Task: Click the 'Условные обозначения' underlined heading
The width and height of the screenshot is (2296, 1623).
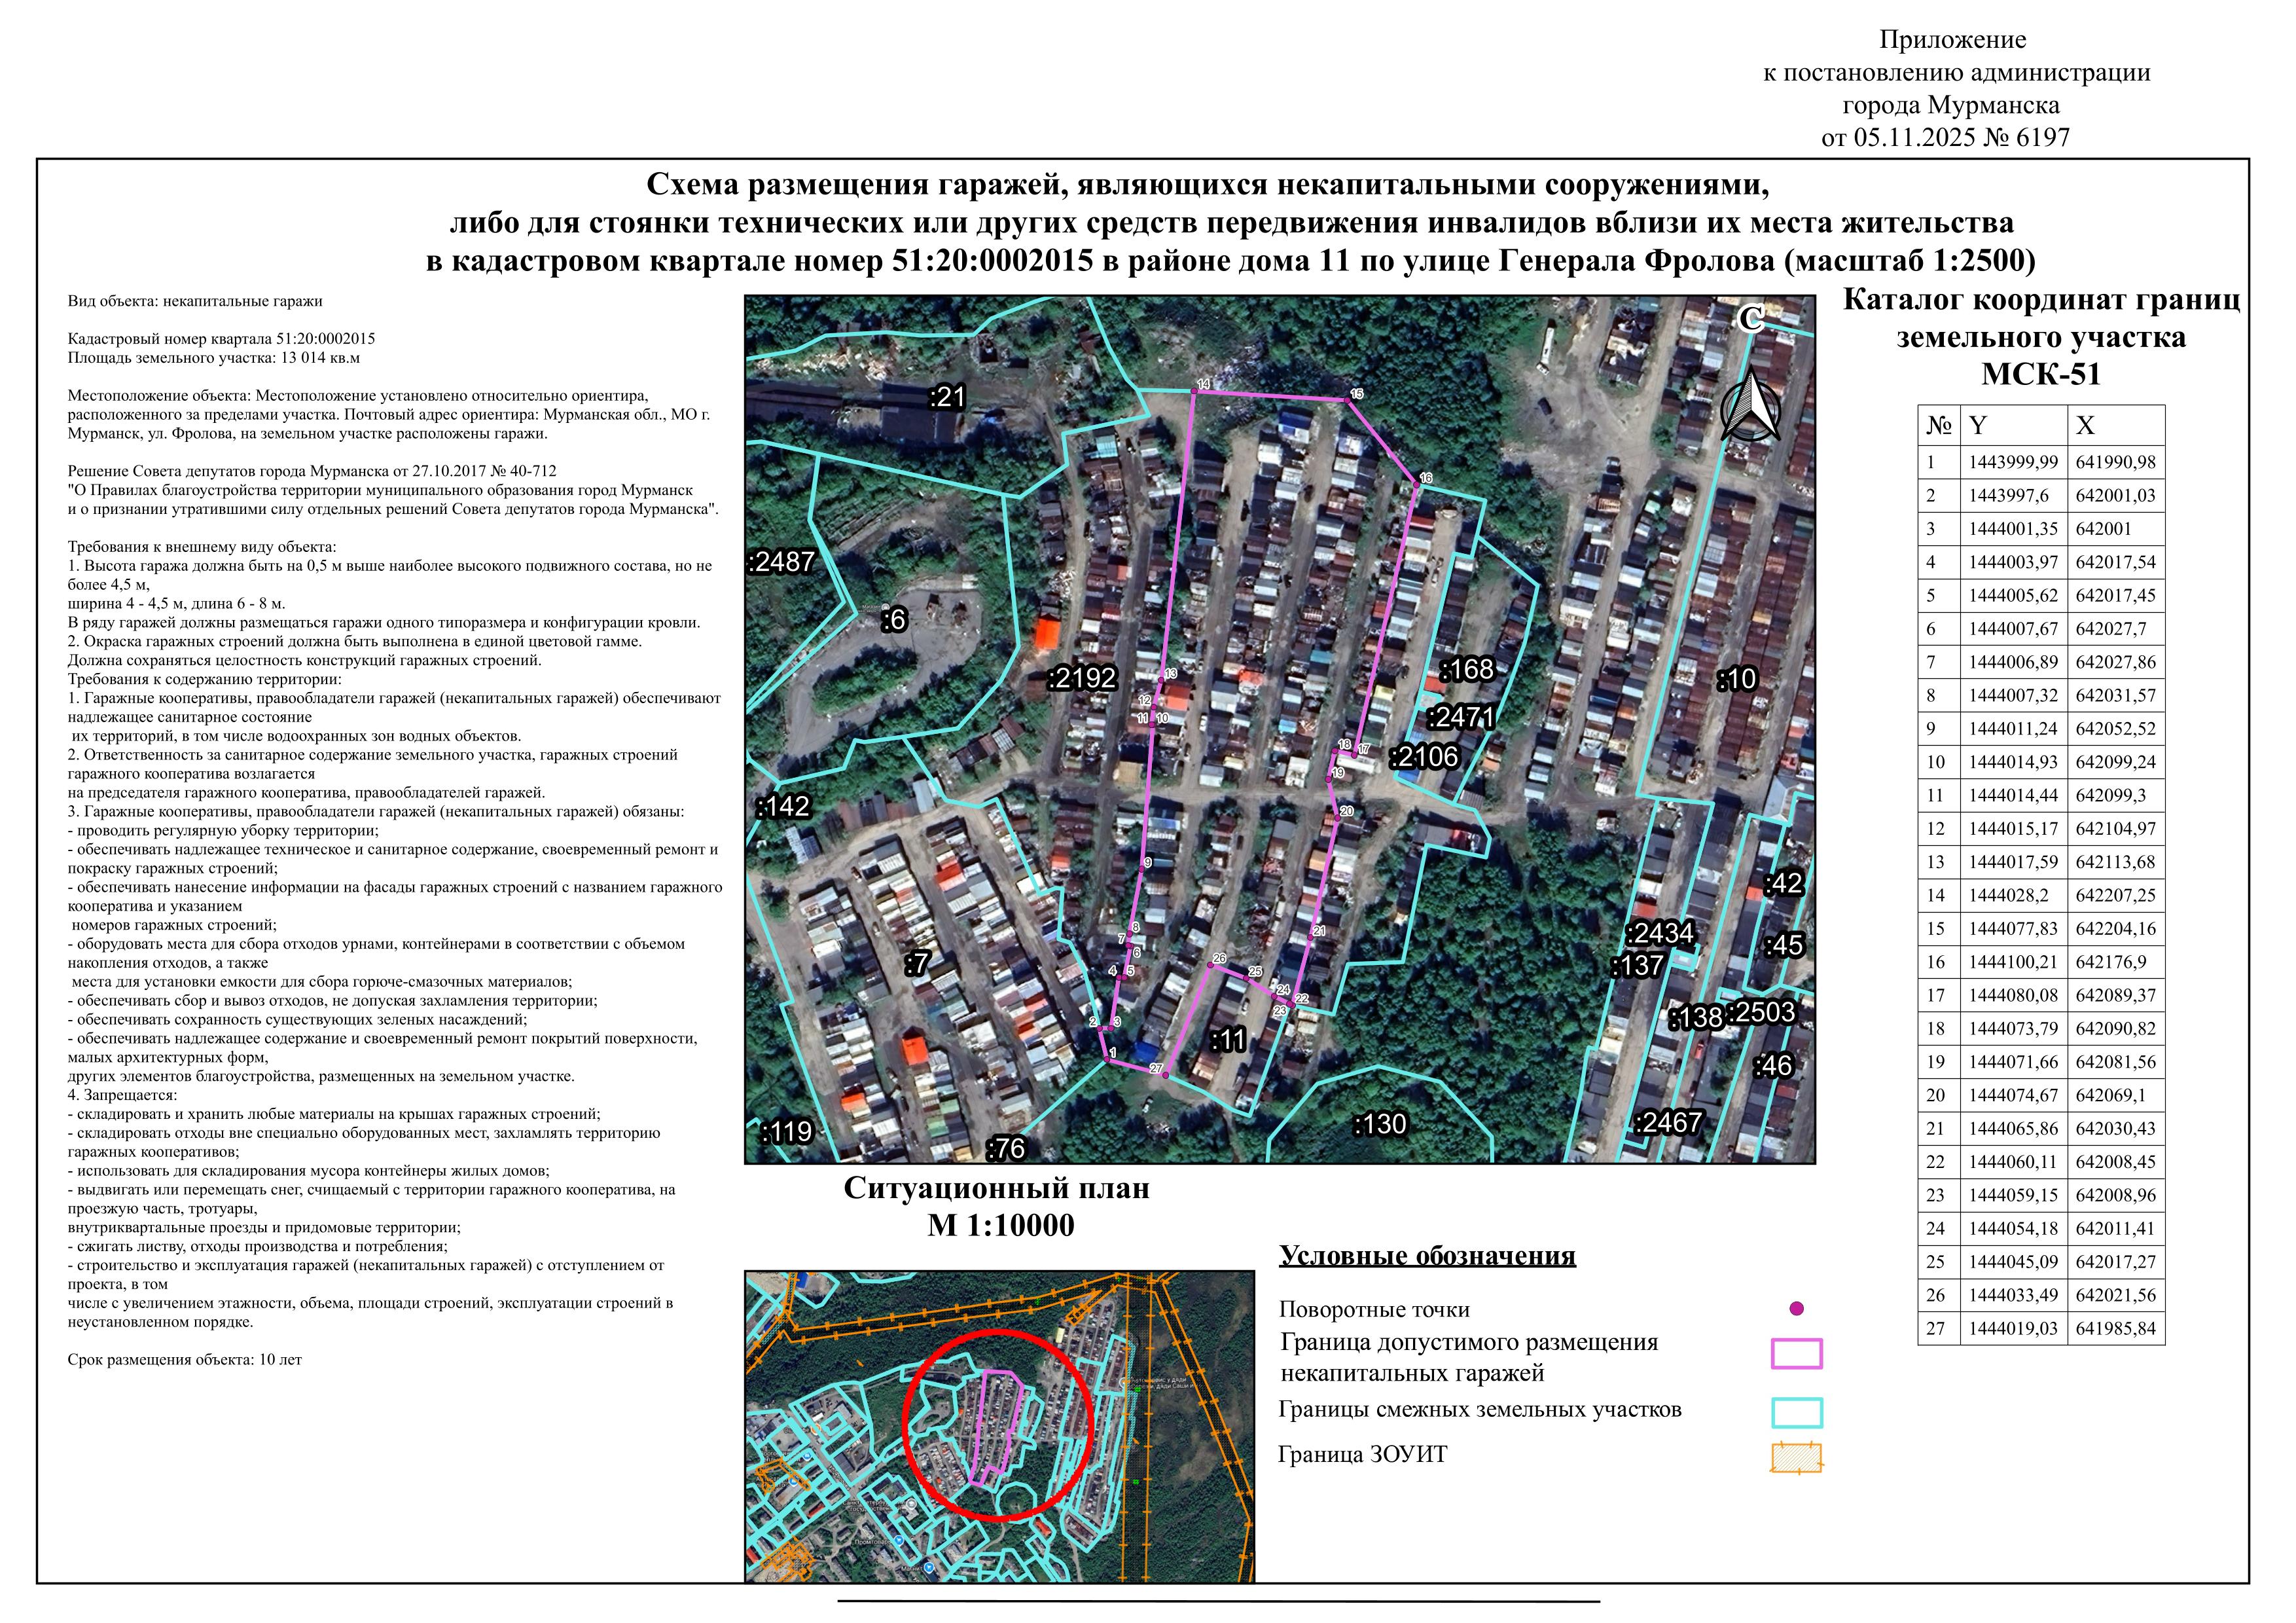Action: (x=1427, y=1256)
